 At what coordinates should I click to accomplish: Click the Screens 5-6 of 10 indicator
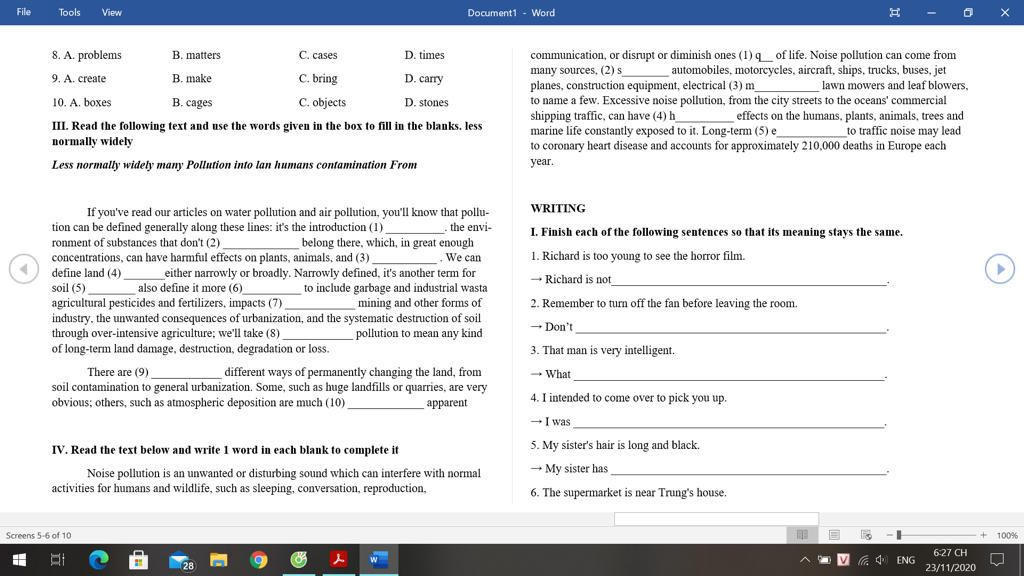click(x=38, y=535)
